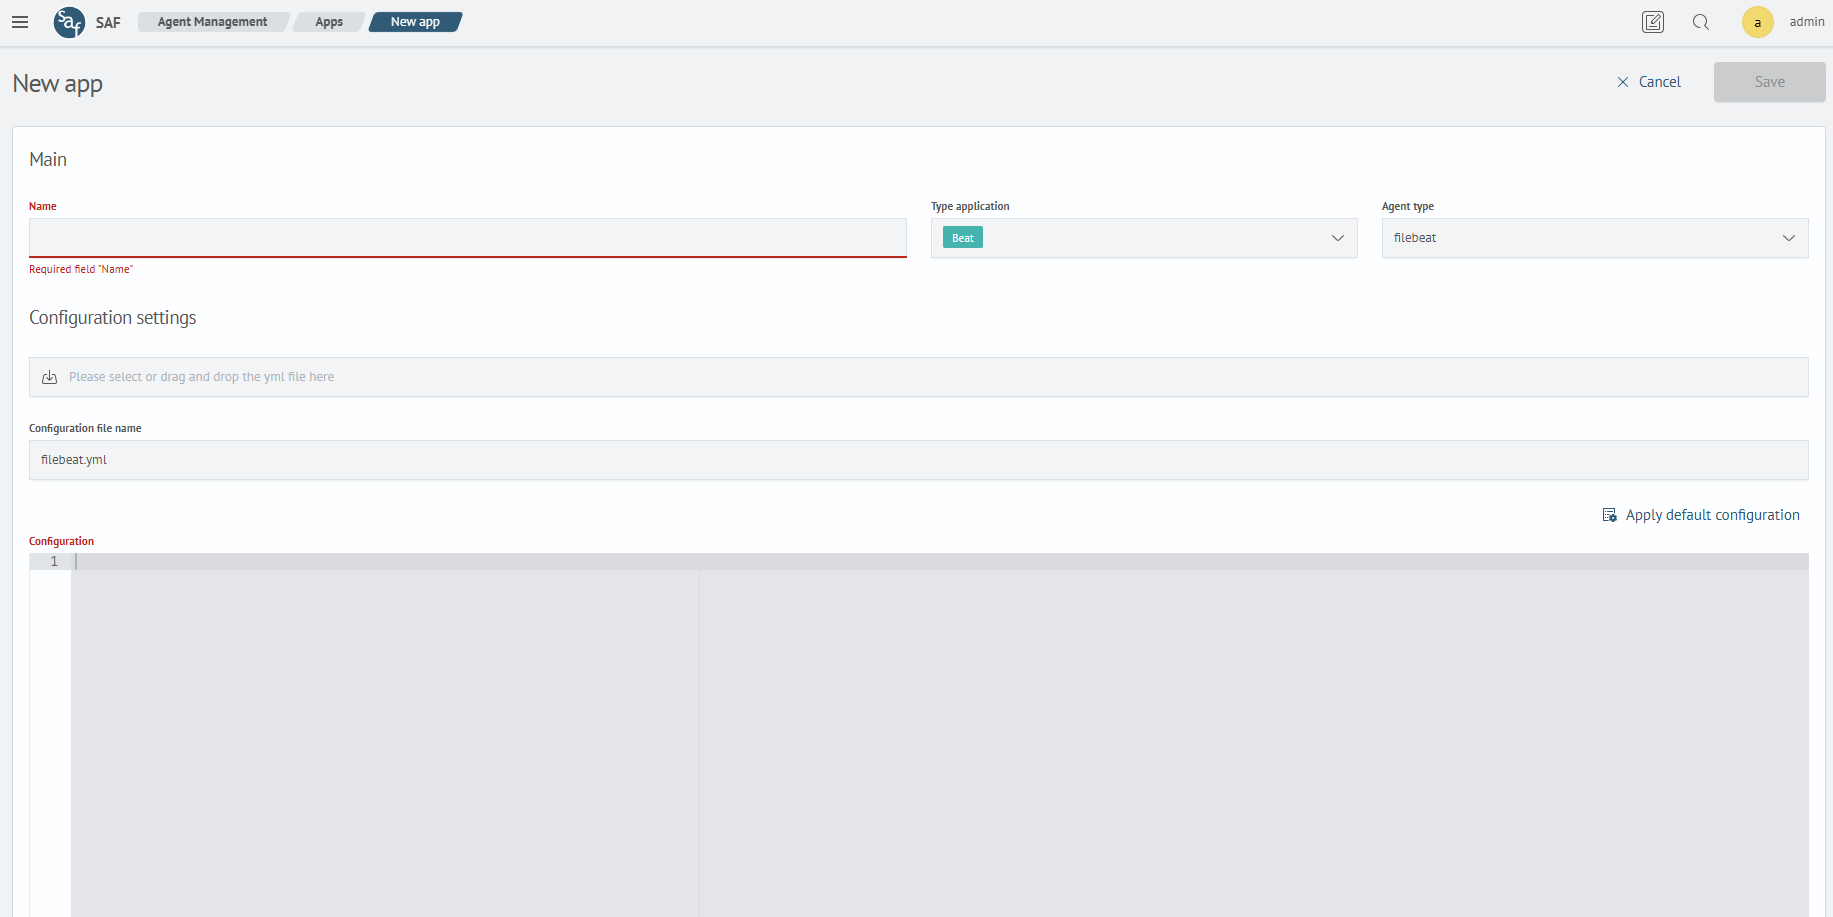Click the line number 1 gutter
The image size is (1833, 917).
54,562
